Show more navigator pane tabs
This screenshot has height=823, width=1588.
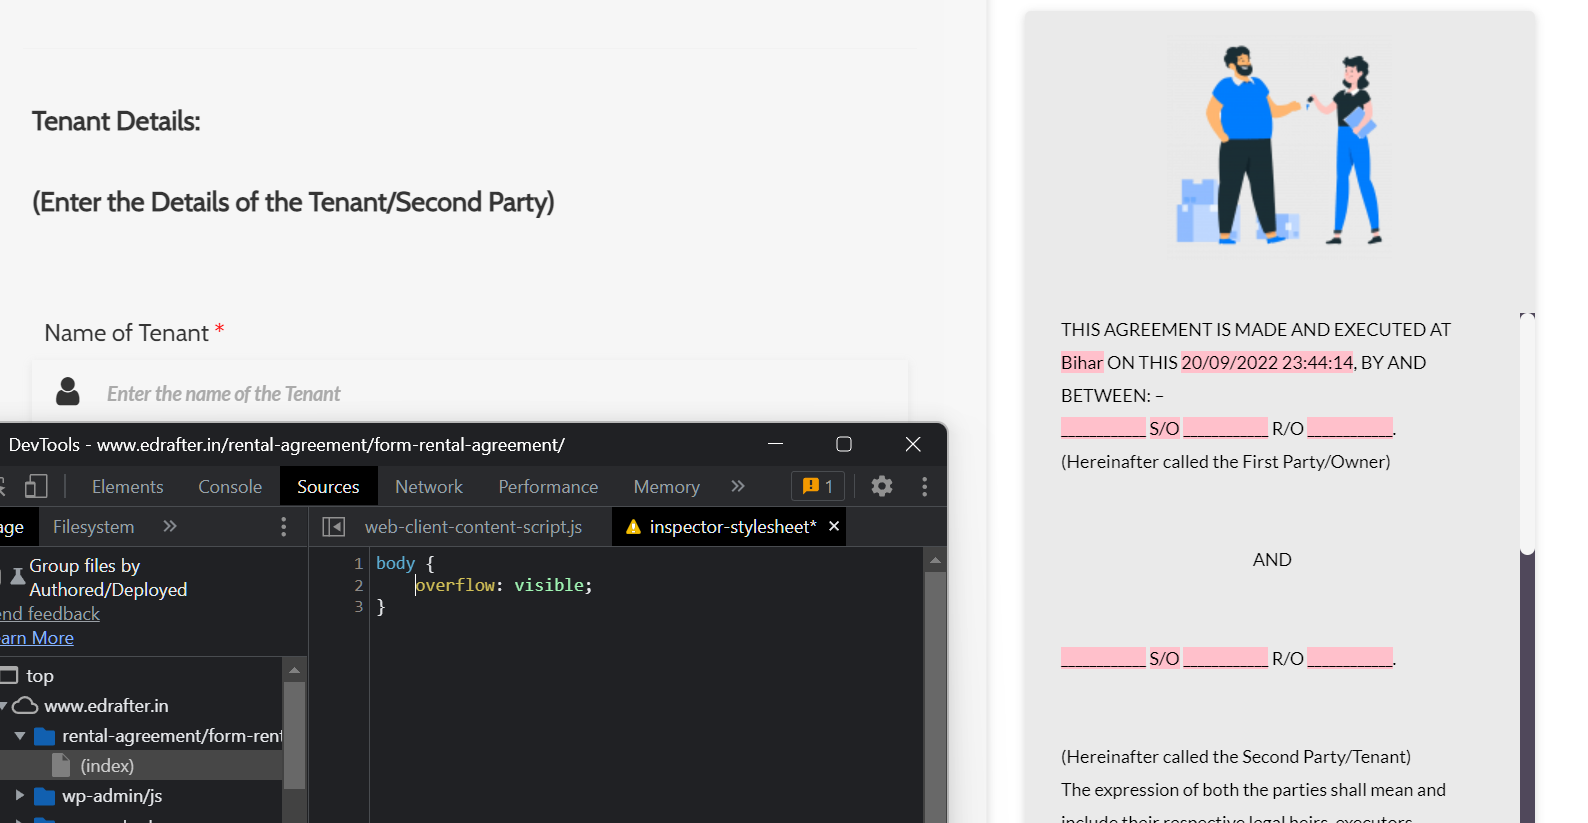pos(170,527)
